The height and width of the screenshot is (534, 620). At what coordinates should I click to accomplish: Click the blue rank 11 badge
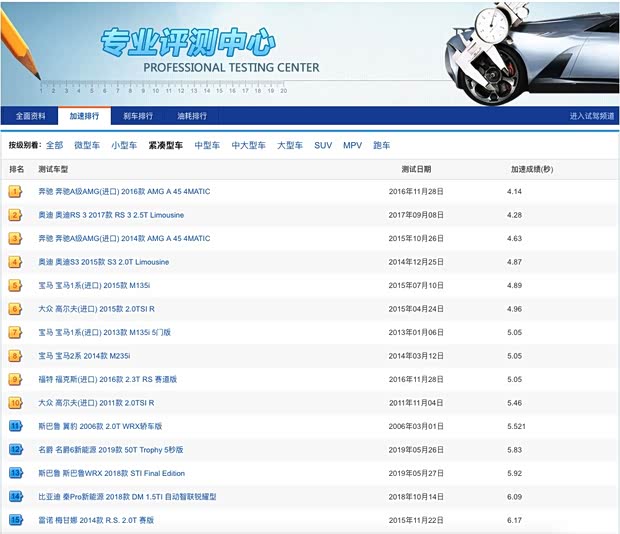point(16,426)
